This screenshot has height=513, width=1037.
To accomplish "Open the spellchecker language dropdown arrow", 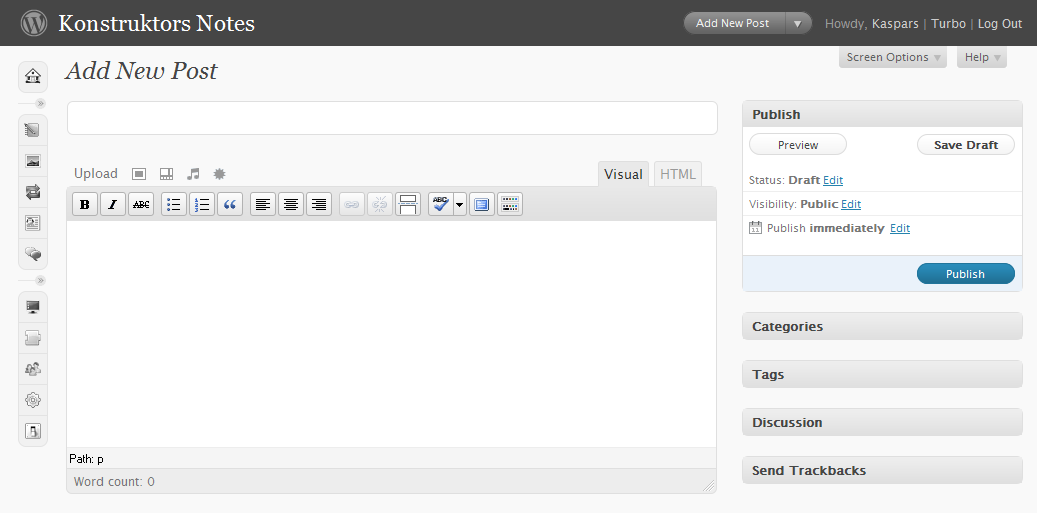I will click(460, 205).
